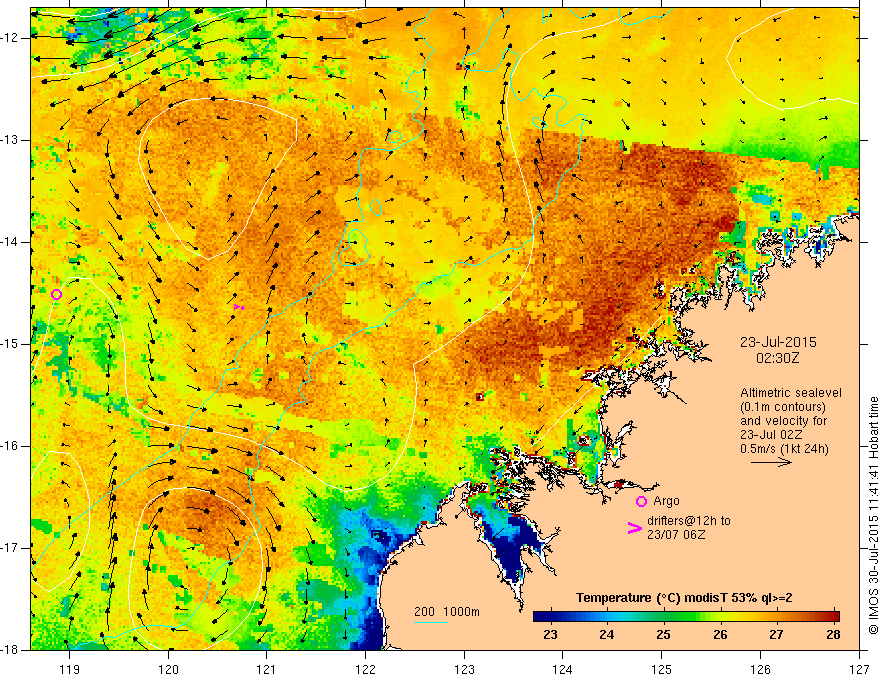Viewport: 880px width, 680px height.
Task: Click the 'Altimetric sealevel' text
Action: coord(791,393)
